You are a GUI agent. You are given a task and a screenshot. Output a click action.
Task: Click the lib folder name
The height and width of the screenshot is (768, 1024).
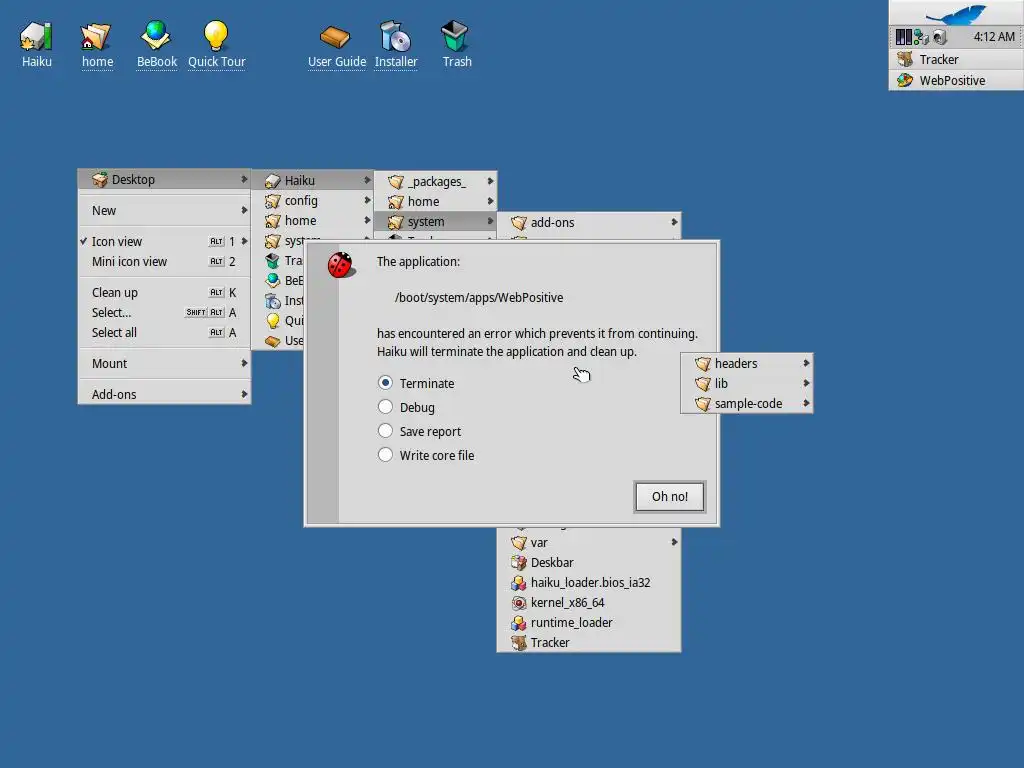coord(721,383)
